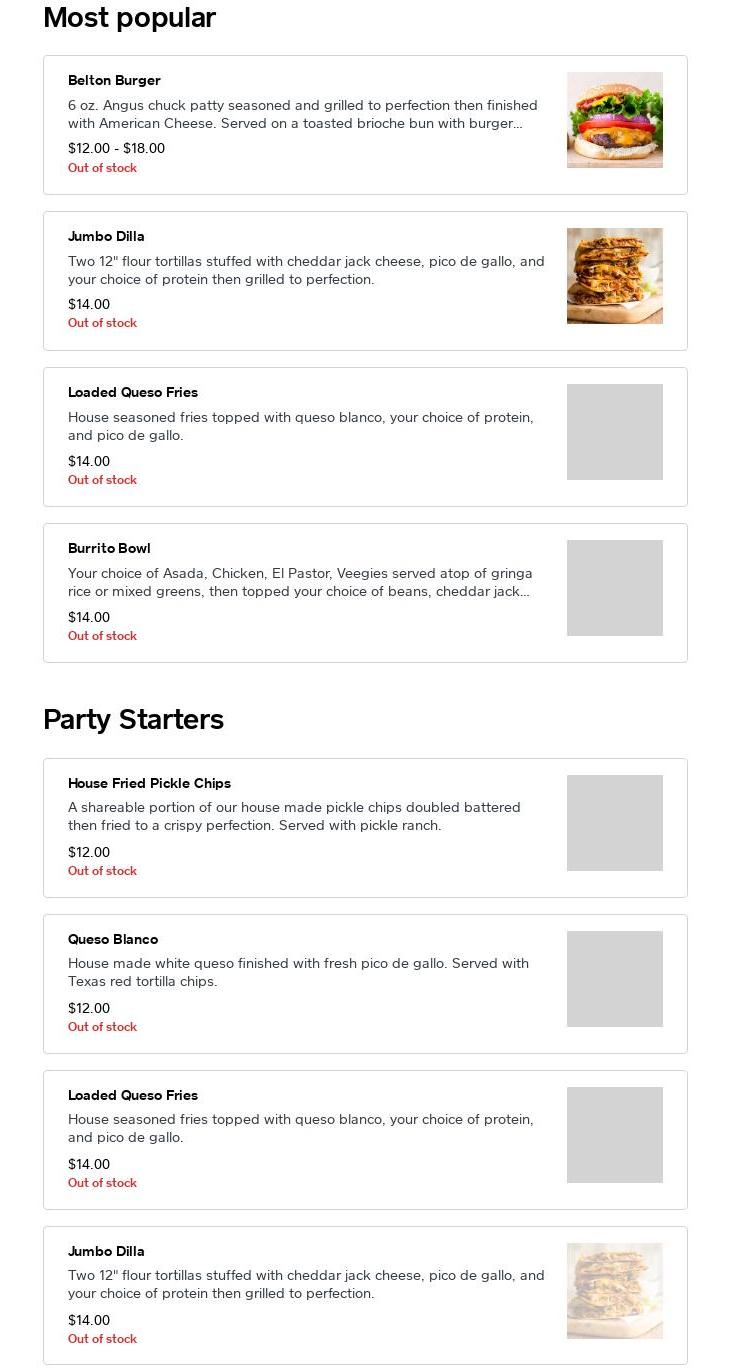The image size is (730, 1372).
Task: Open Jumbo Dilla photo in Most popular
Action: (x=614, y=276)
